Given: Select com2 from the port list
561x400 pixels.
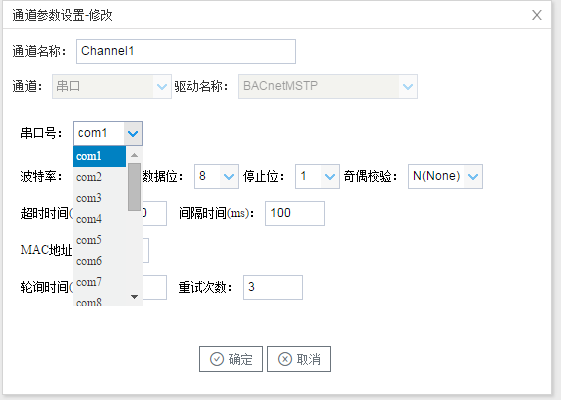Looking at the screenshot, I should click(99, 177).
